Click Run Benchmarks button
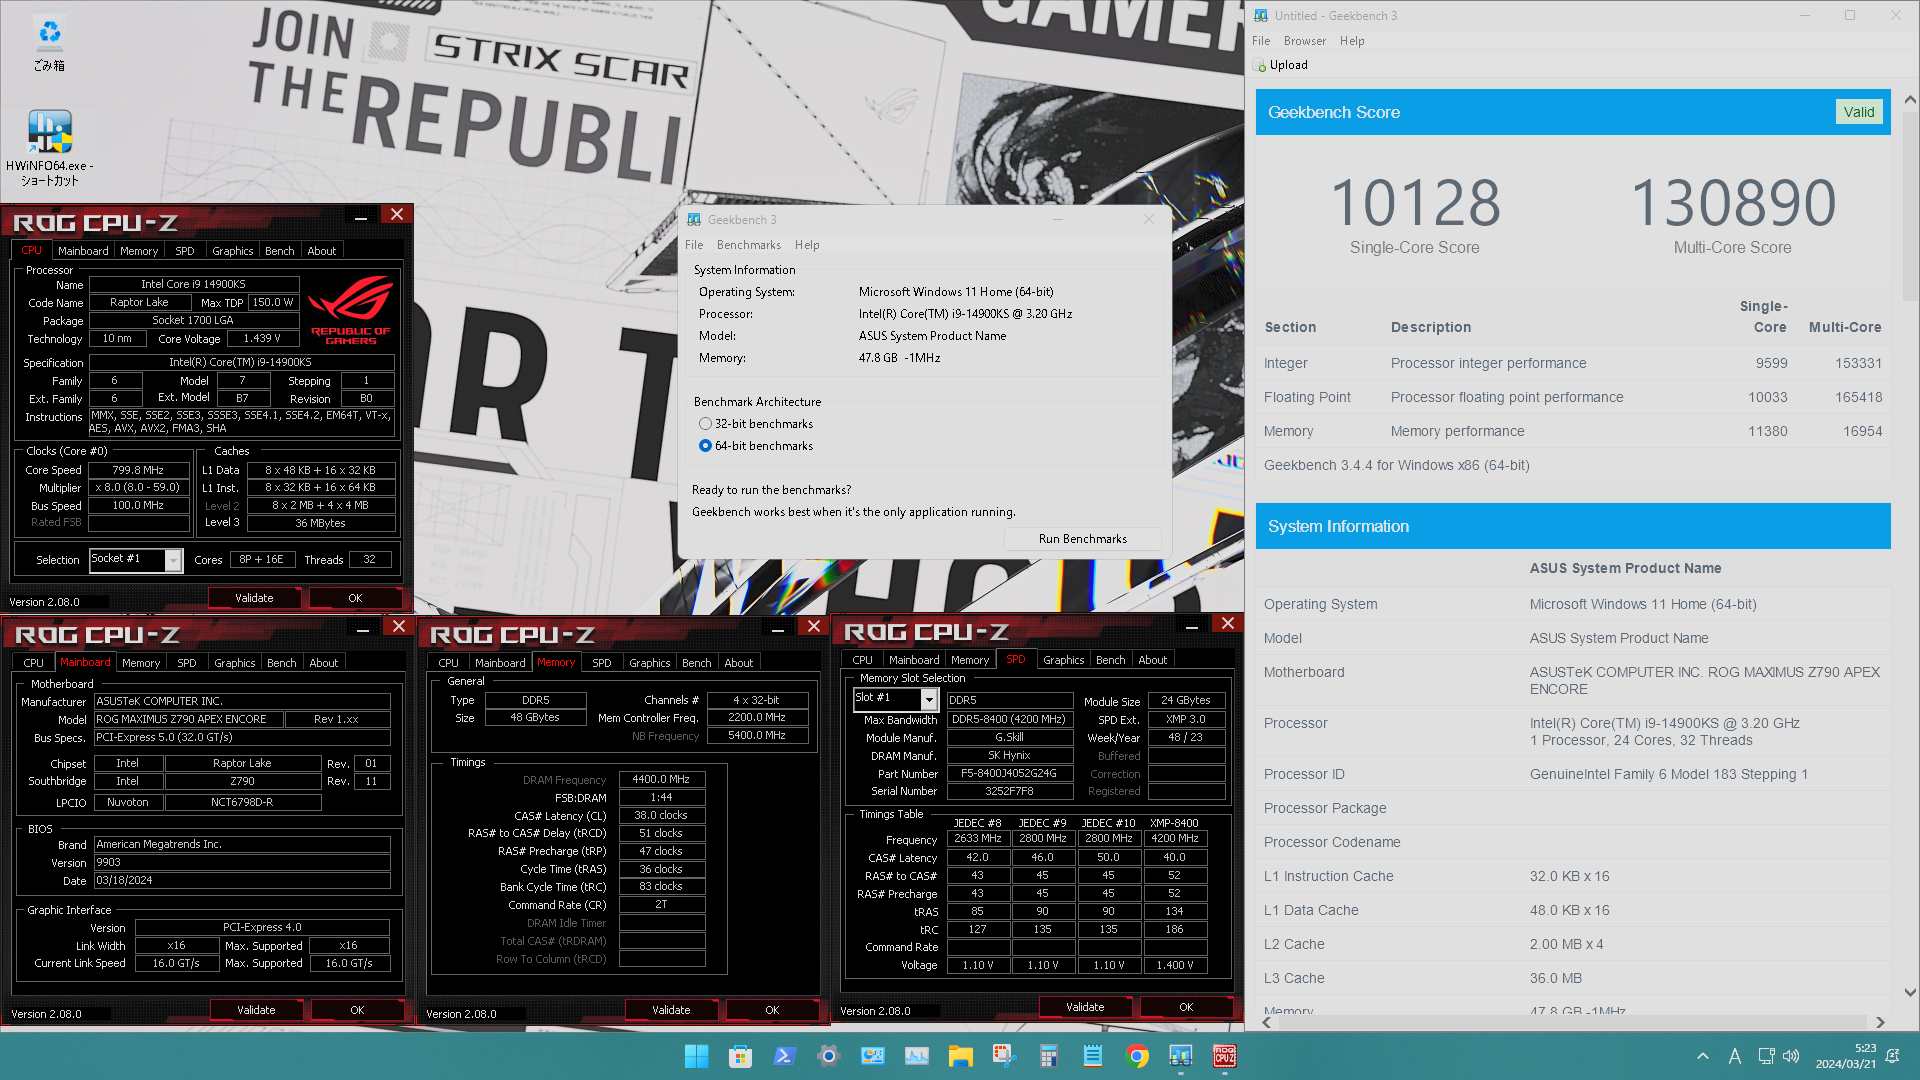The width and height of the screenshot is (1920, 1080). coord(1082,539)
